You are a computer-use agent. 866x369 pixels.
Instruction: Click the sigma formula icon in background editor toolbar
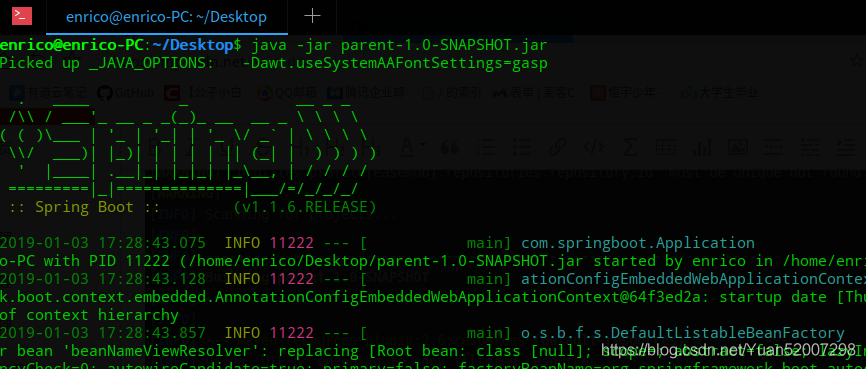(x=630, y=146)
